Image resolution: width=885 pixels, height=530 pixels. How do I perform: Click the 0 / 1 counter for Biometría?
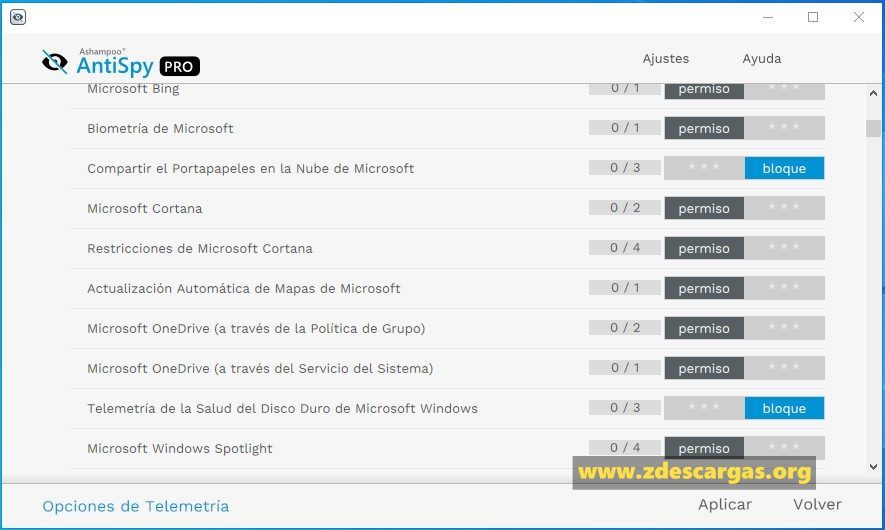(625, 128)
